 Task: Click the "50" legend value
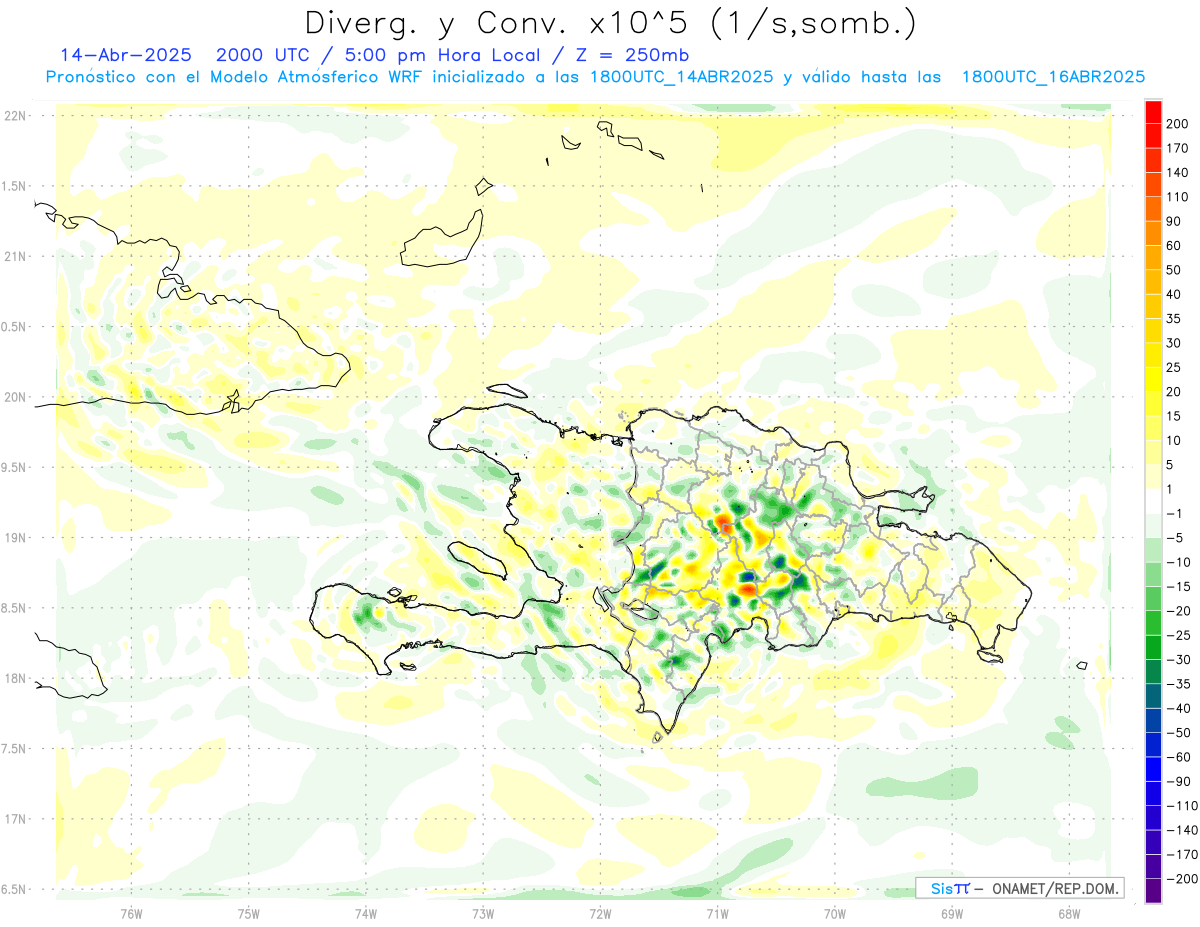point(1174,270)
